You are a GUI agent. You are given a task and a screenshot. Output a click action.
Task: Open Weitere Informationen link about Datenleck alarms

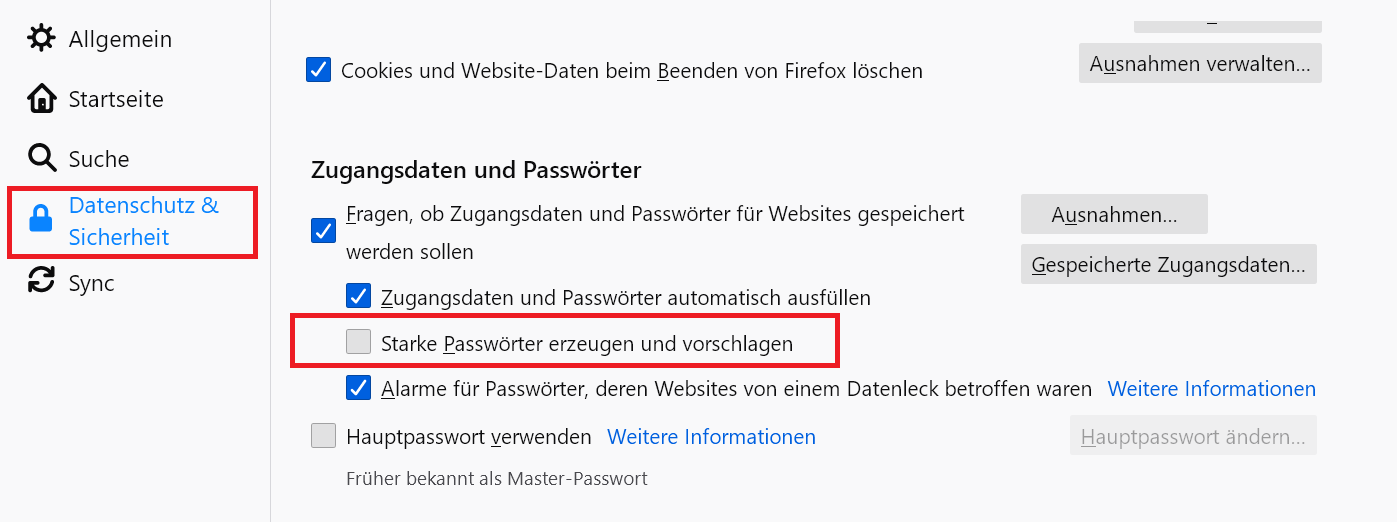click(x=1211, y=388)
